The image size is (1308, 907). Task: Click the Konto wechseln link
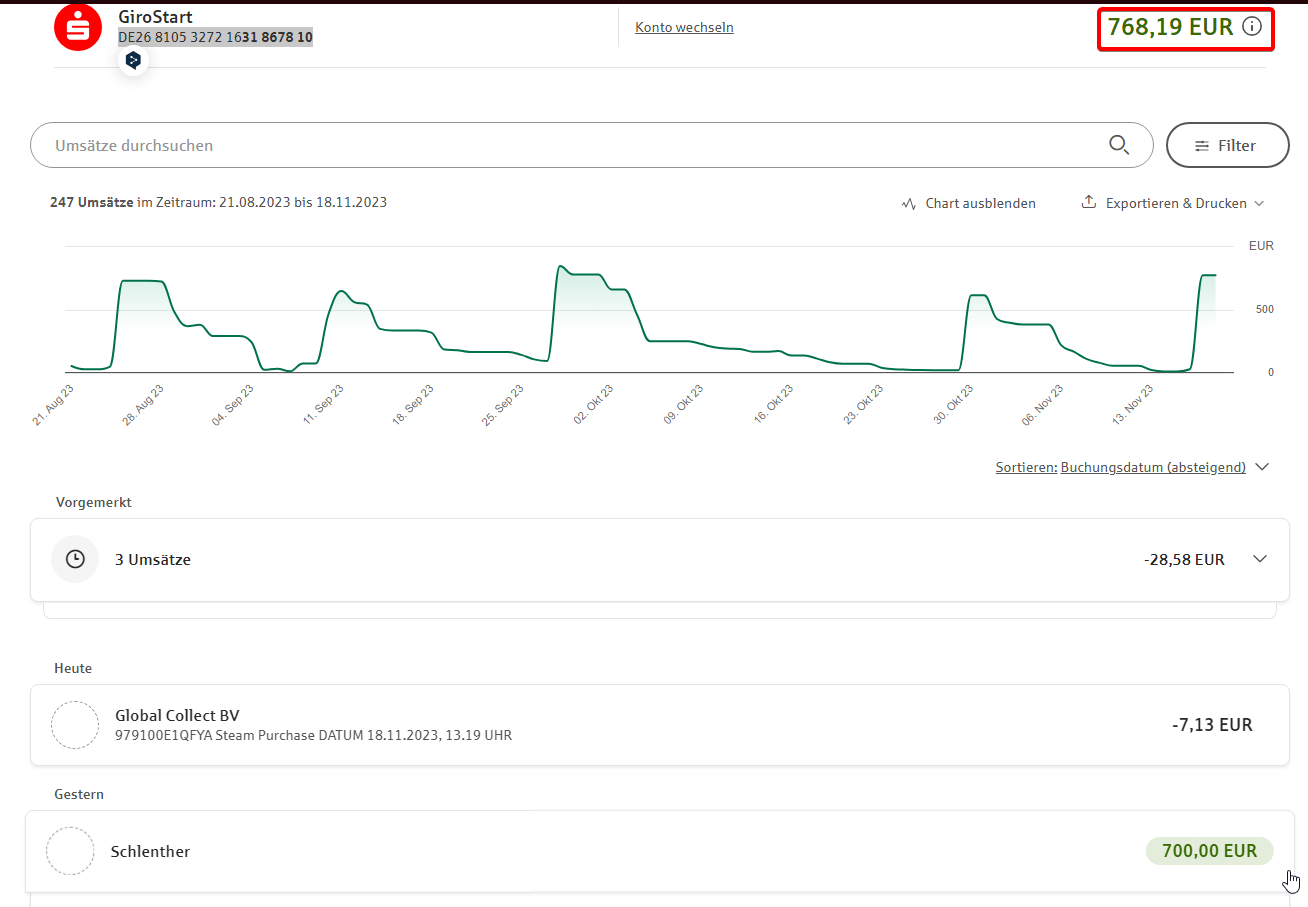[684, 27]
